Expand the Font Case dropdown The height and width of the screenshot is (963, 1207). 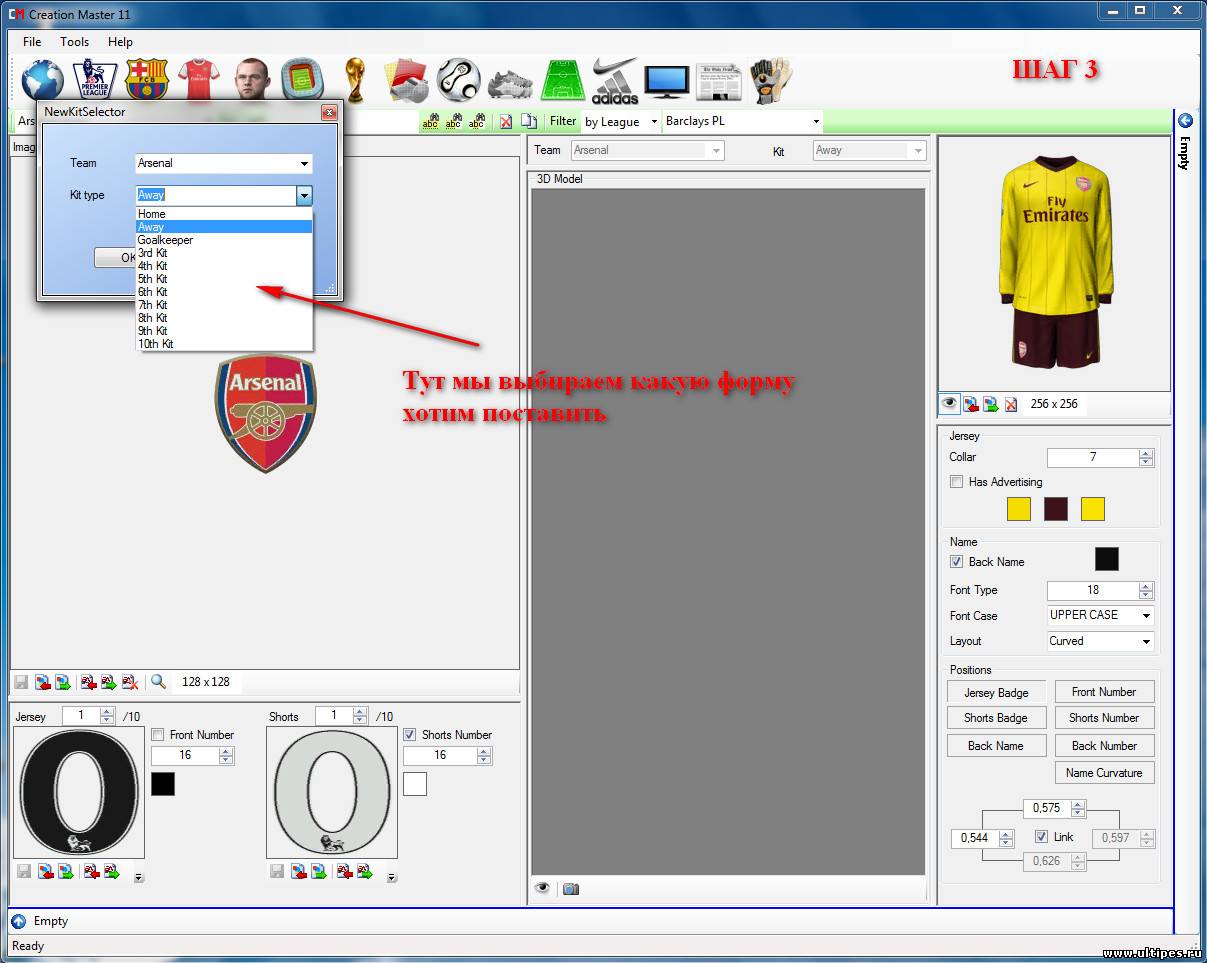(x=1100, y=615)
